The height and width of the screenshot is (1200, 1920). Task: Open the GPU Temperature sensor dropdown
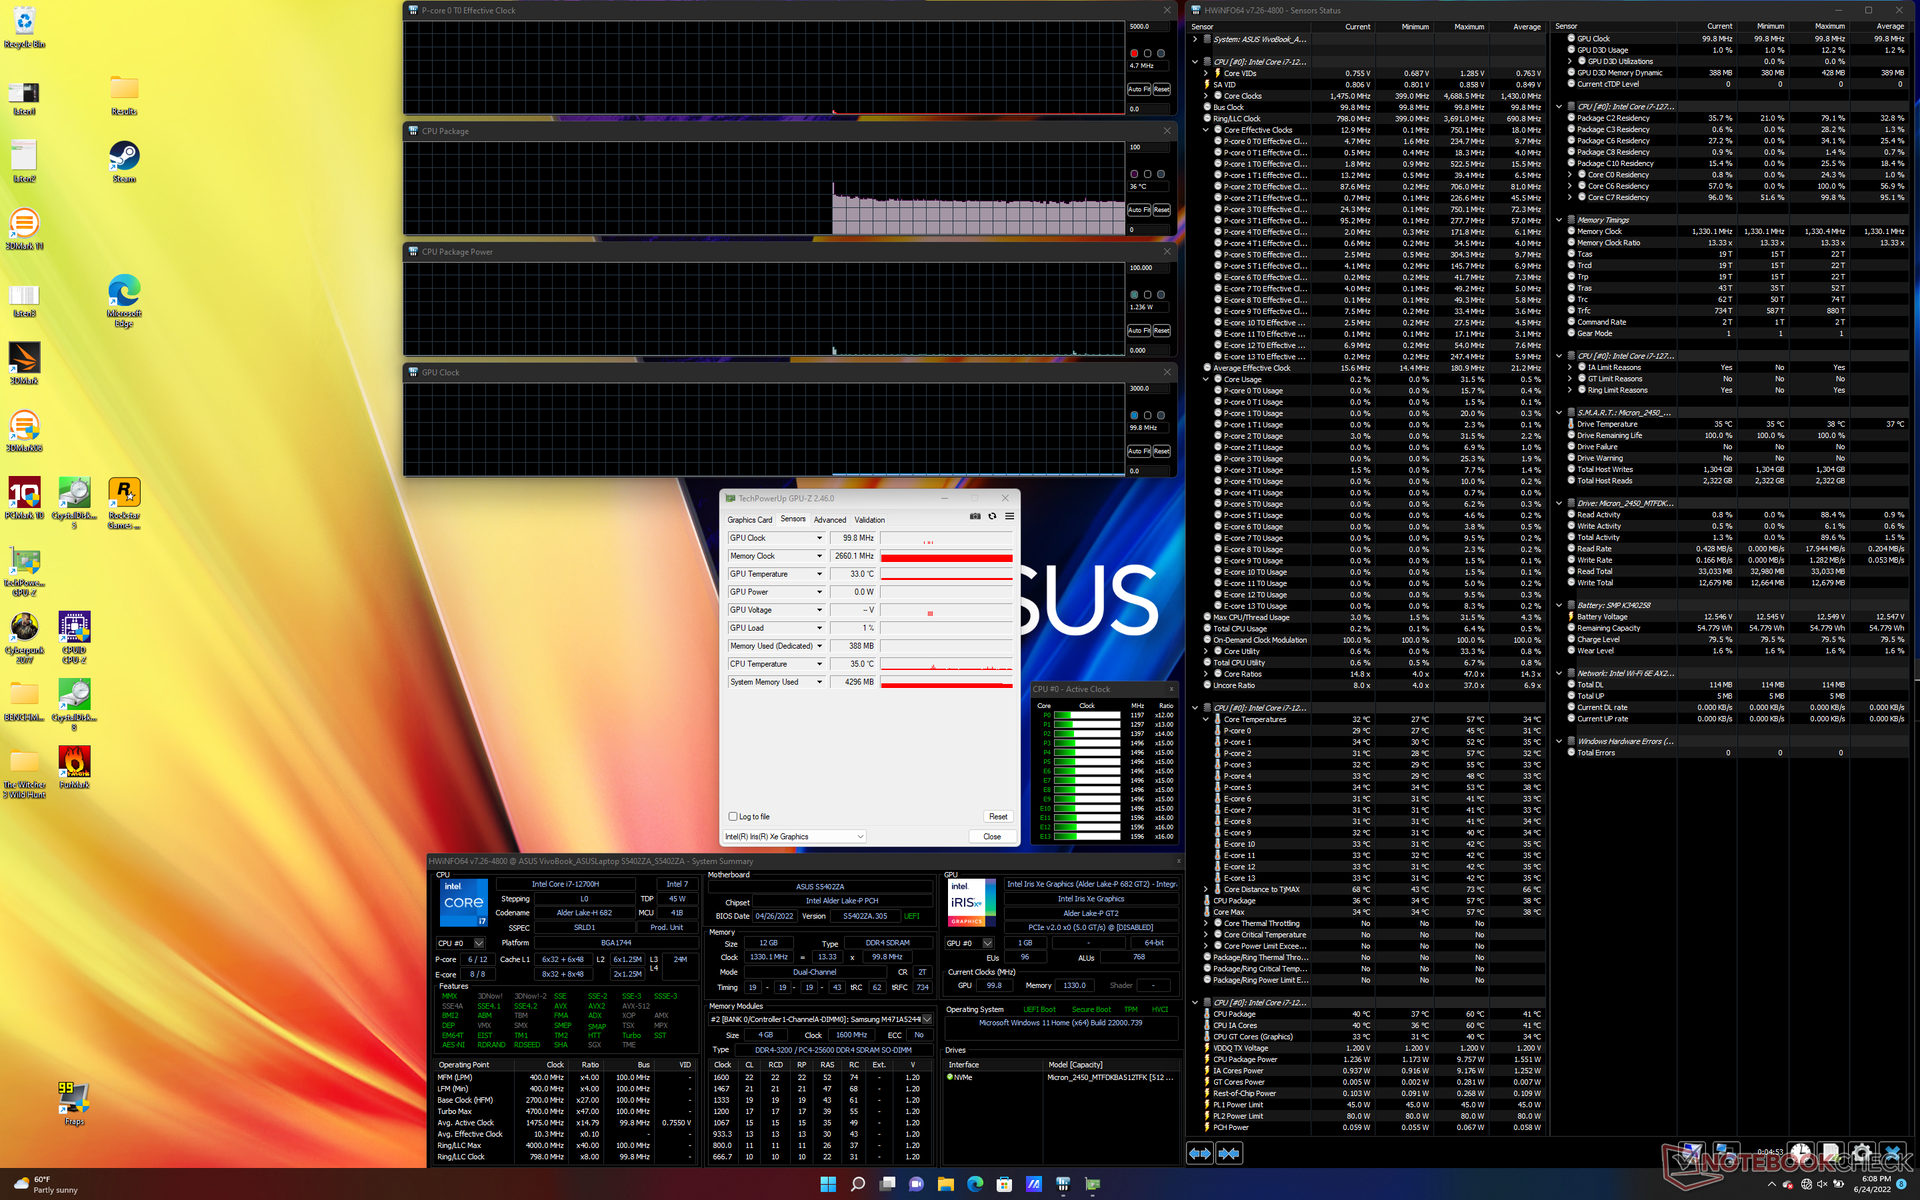[x=819, y=574]
